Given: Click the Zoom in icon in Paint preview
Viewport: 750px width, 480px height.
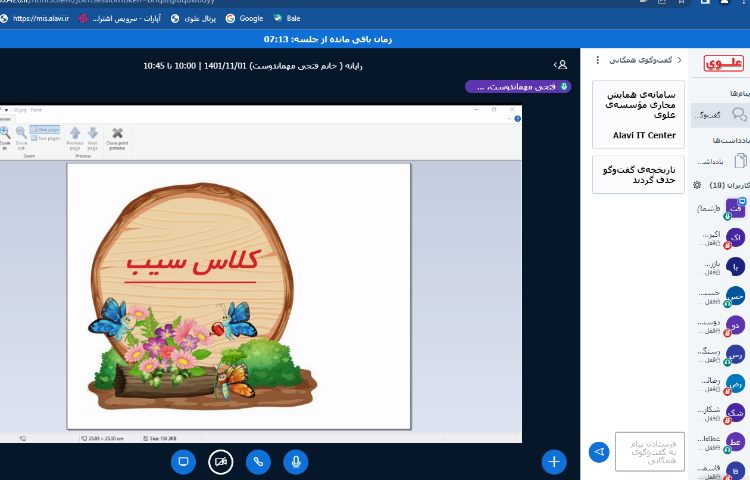Looking at the screenshot, I should [x=5, y=138].
